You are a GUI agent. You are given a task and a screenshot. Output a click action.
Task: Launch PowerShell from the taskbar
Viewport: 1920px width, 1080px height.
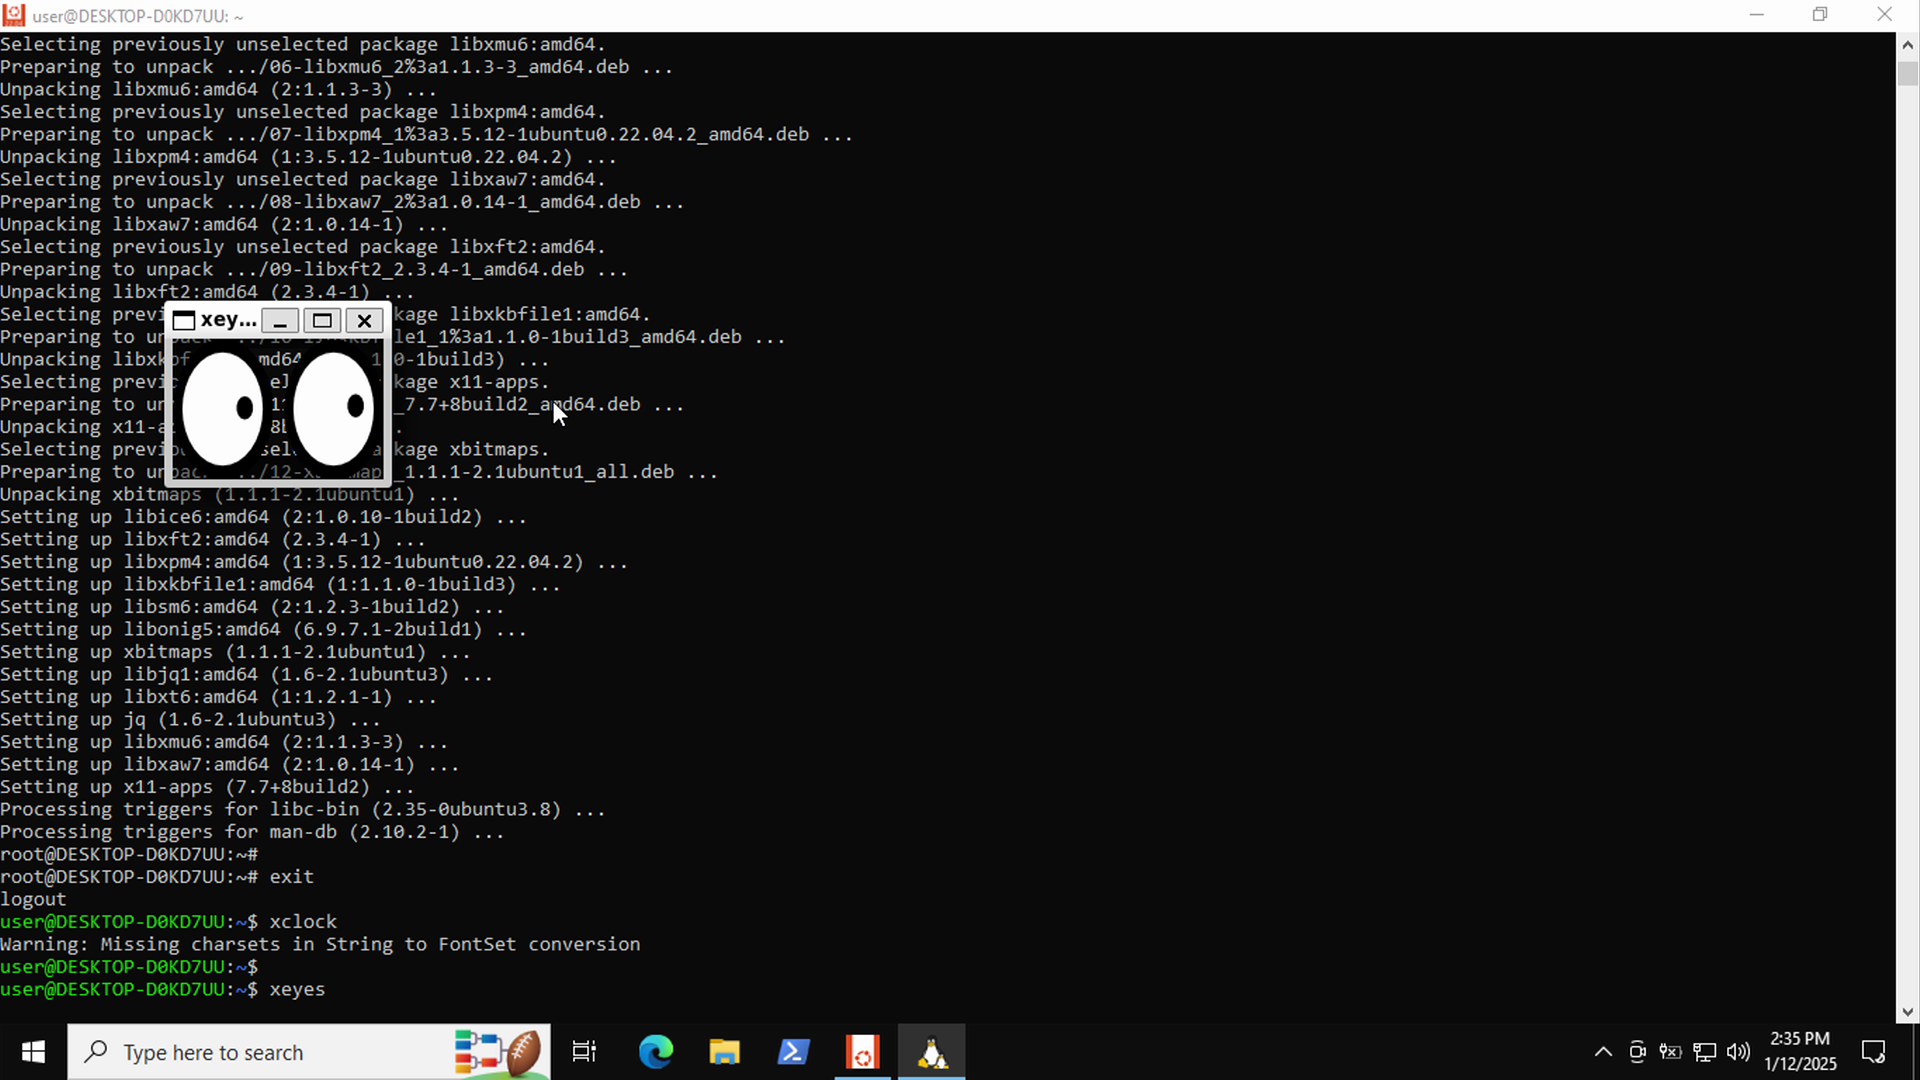[x=793, y=1052]
